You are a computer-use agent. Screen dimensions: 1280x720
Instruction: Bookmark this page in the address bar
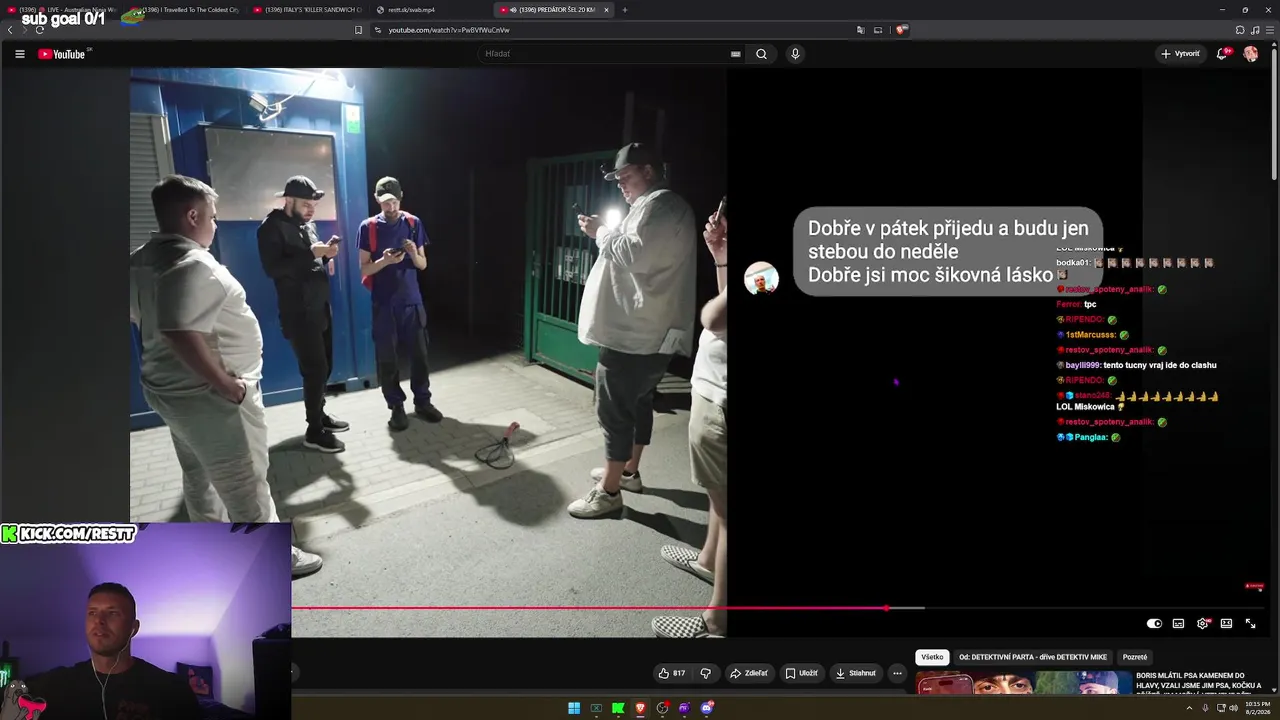(358, 30)
